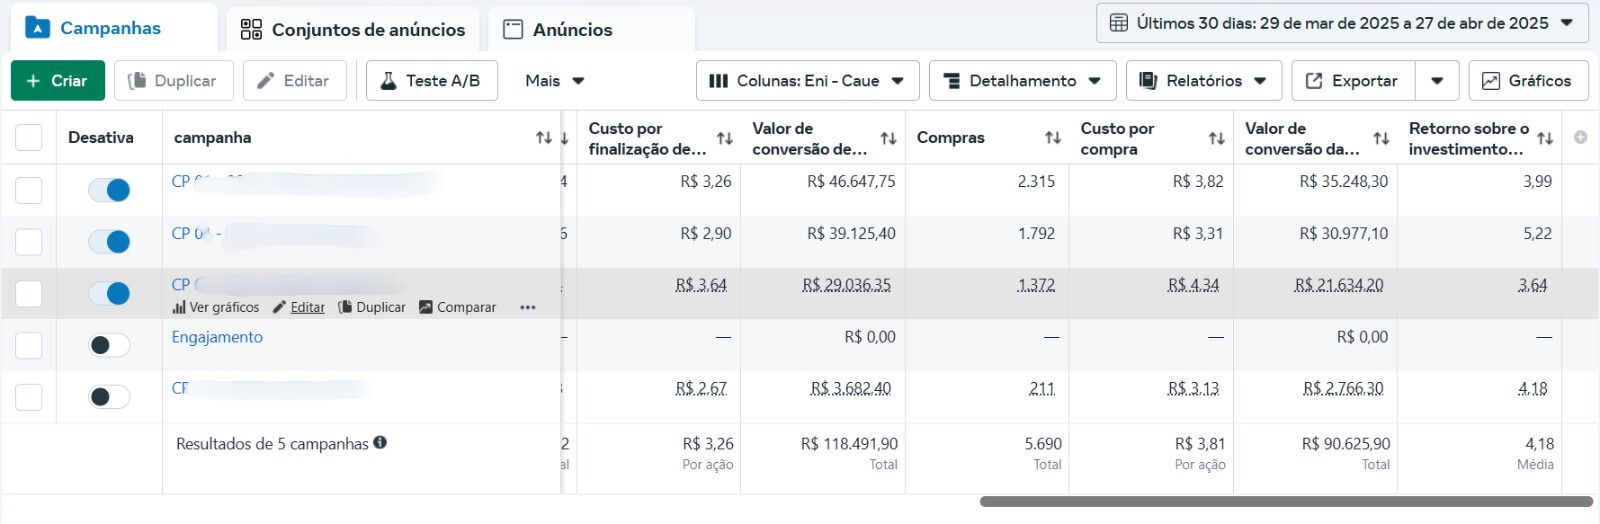Click the R$ 46.647,75 conversion value
This screenshot has width=1600, height=524.
(x=851, y=181)
